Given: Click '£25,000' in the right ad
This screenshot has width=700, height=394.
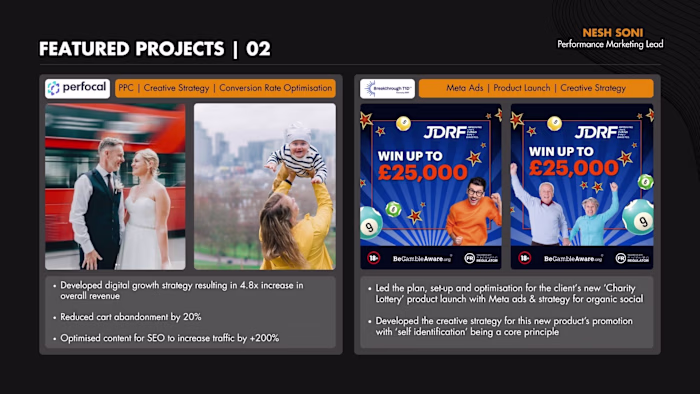Looking at the screenshot, I should click(574, 168).
